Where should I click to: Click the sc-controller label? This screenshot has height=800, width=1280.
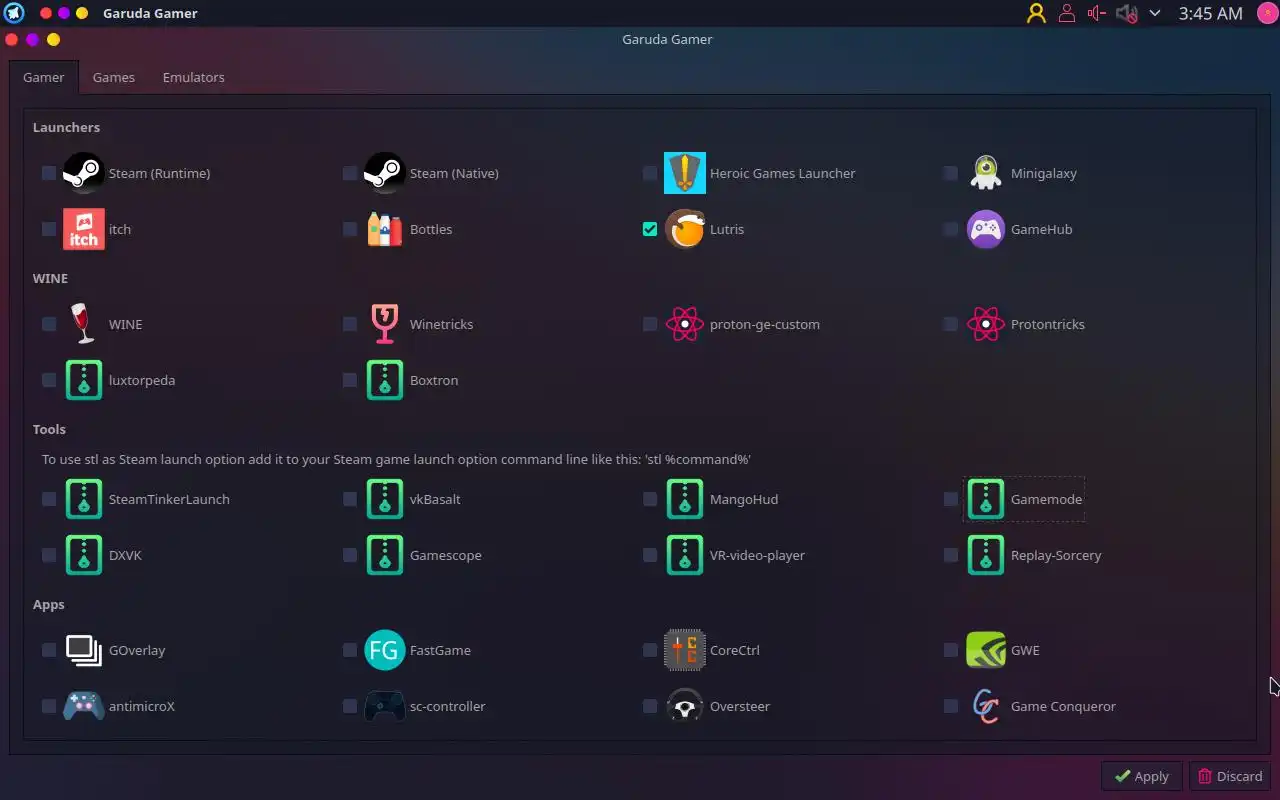coord(448,706)
